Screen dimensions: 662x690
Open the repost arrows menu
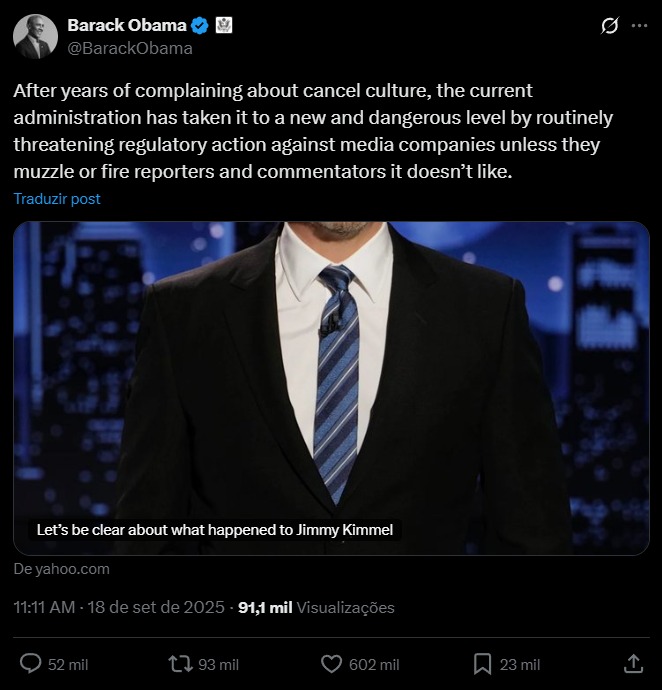coord(179,664)
